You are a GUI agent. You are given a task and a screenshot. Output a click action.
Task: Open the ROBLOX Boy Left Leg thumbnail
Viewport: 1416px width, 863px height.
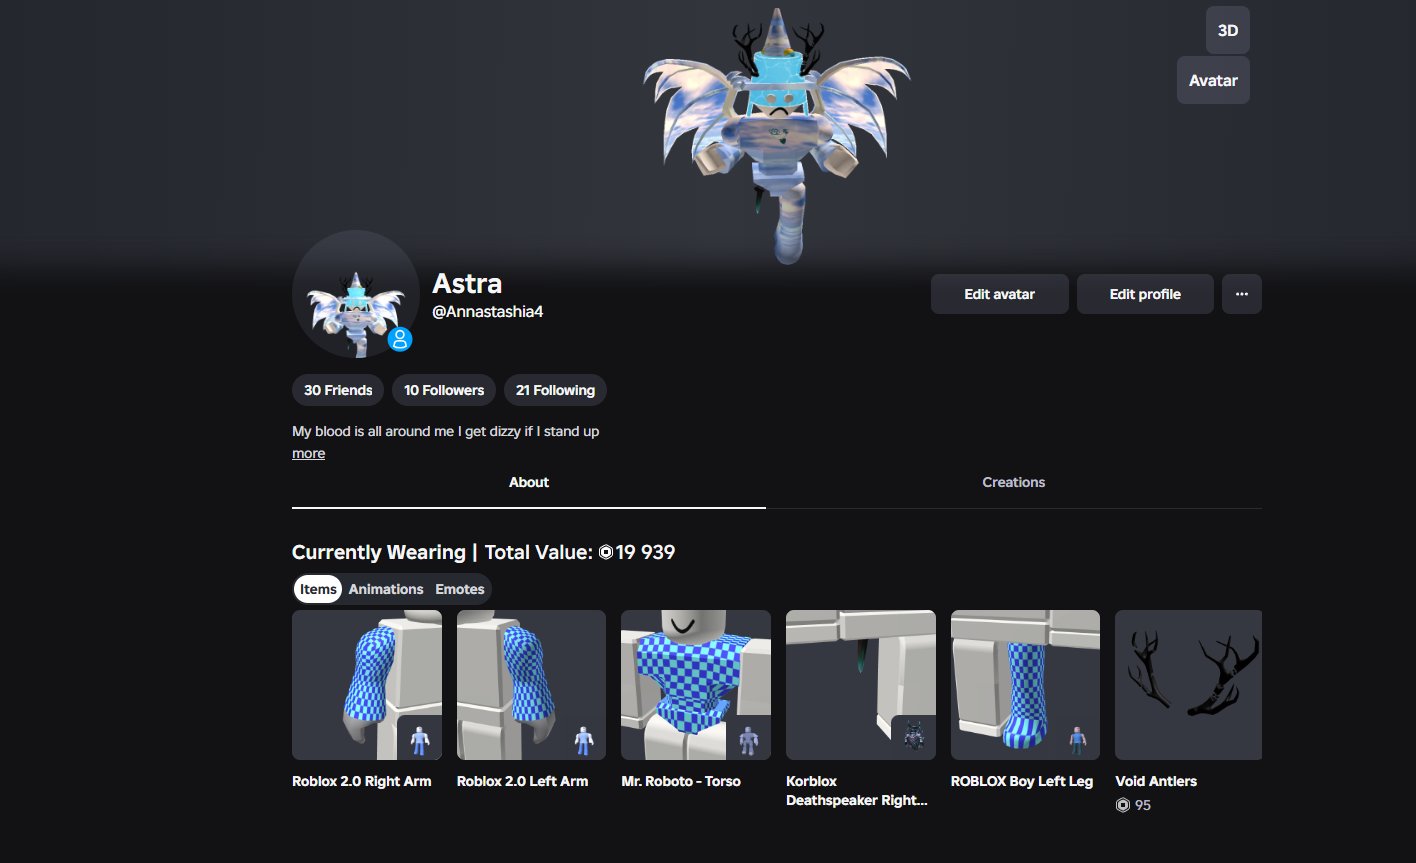pyautogui.click(x=1025, y=685)
